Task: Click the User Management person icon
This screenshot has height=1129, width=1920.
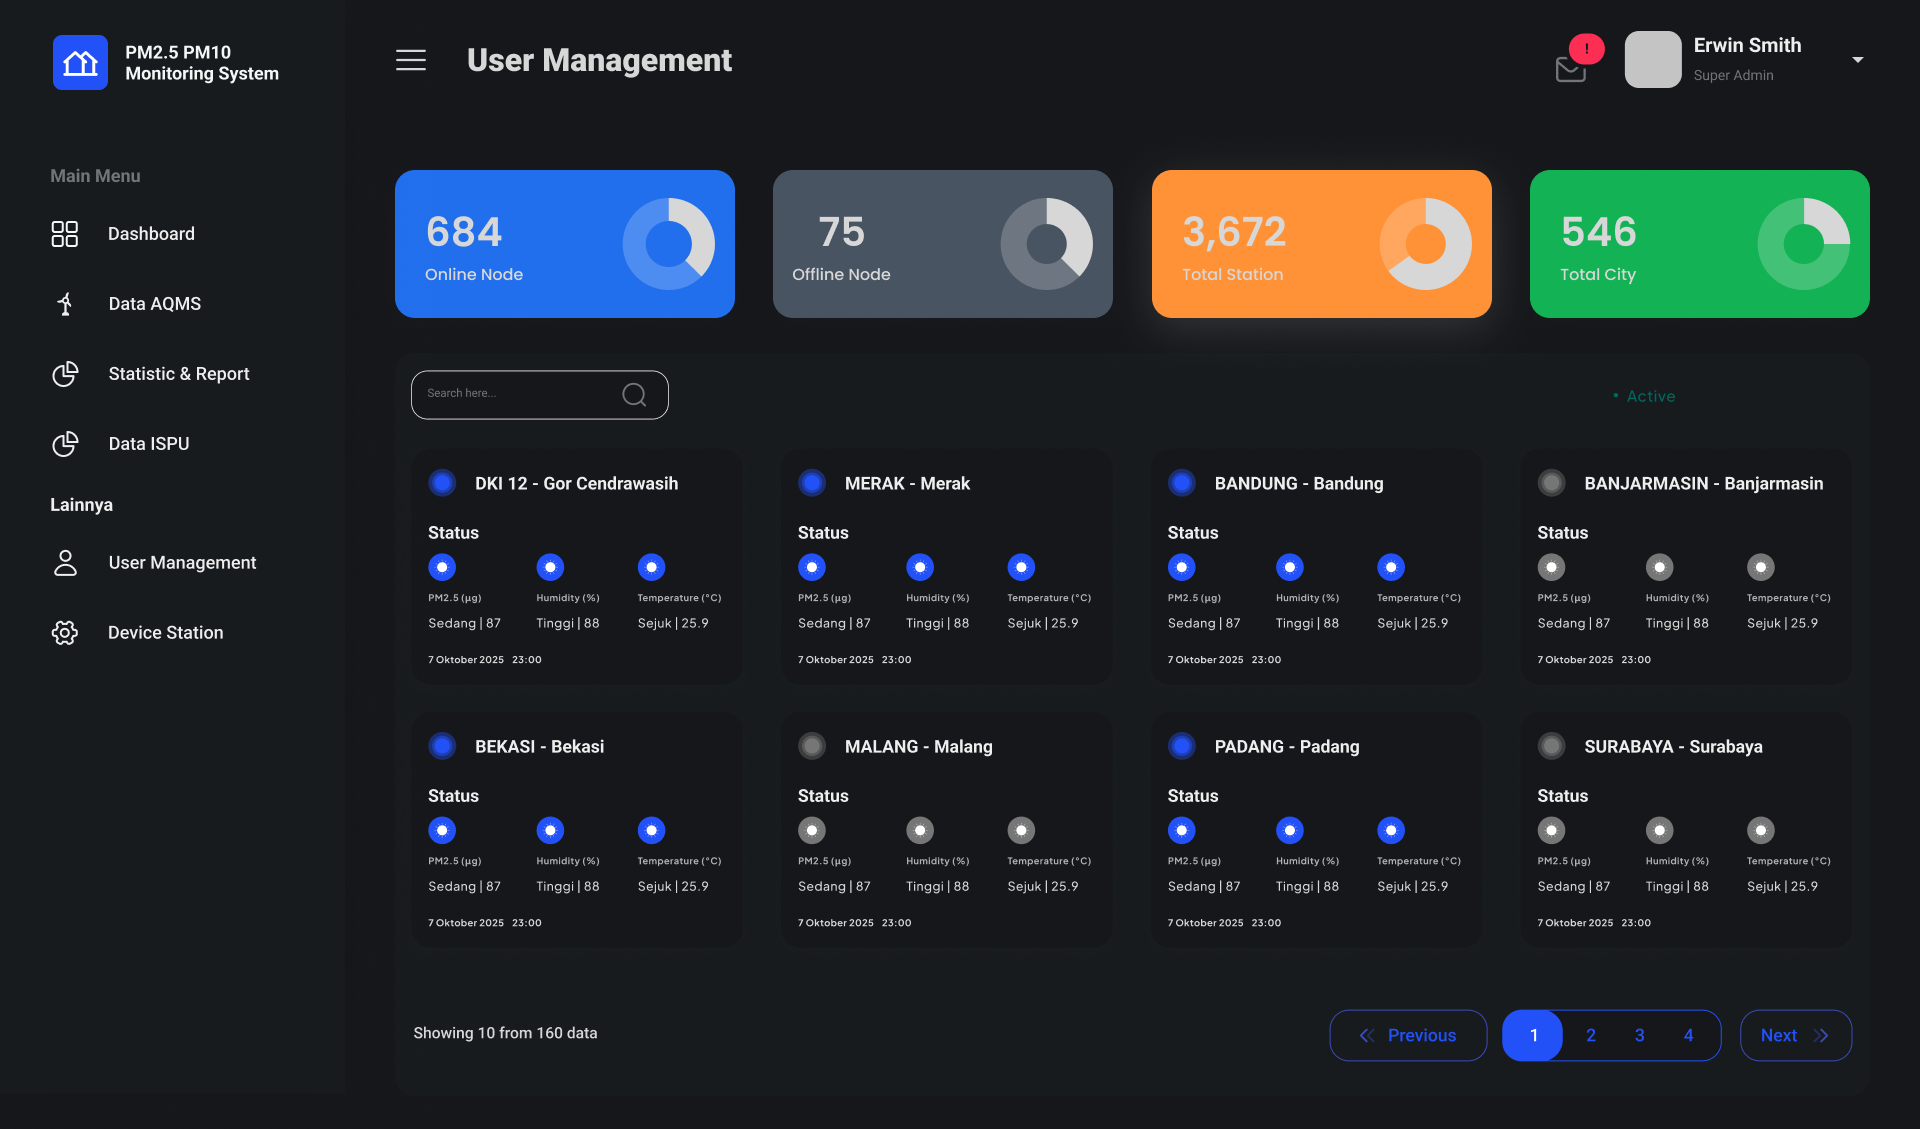Action: [x=65, y=562]
